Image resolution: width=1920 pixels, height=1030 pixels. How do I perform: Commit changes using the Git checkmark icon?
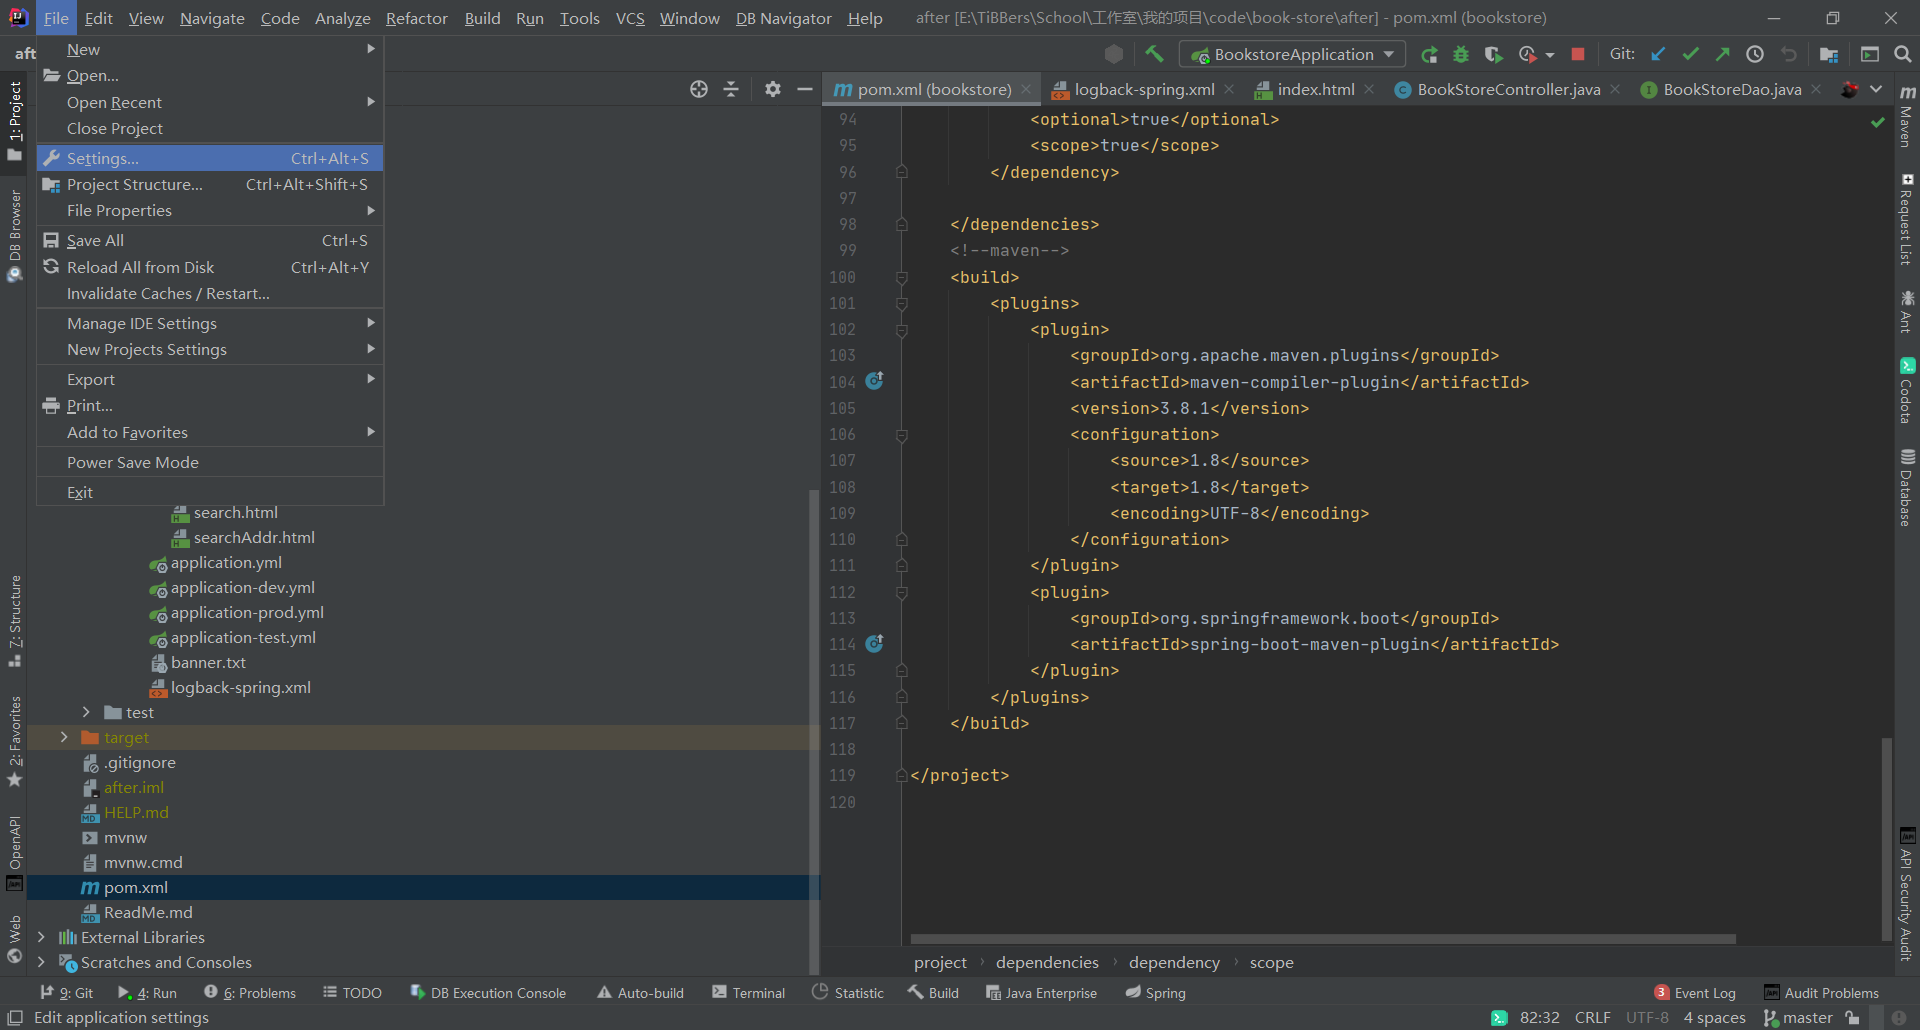[1692, 54]
